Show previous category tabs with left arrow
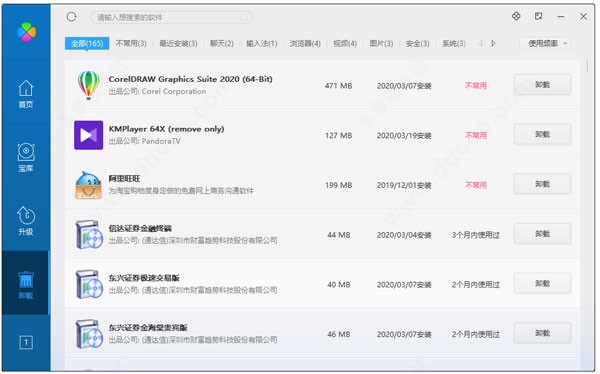Screen dimensions: 600x374 [x=480, y=43]
